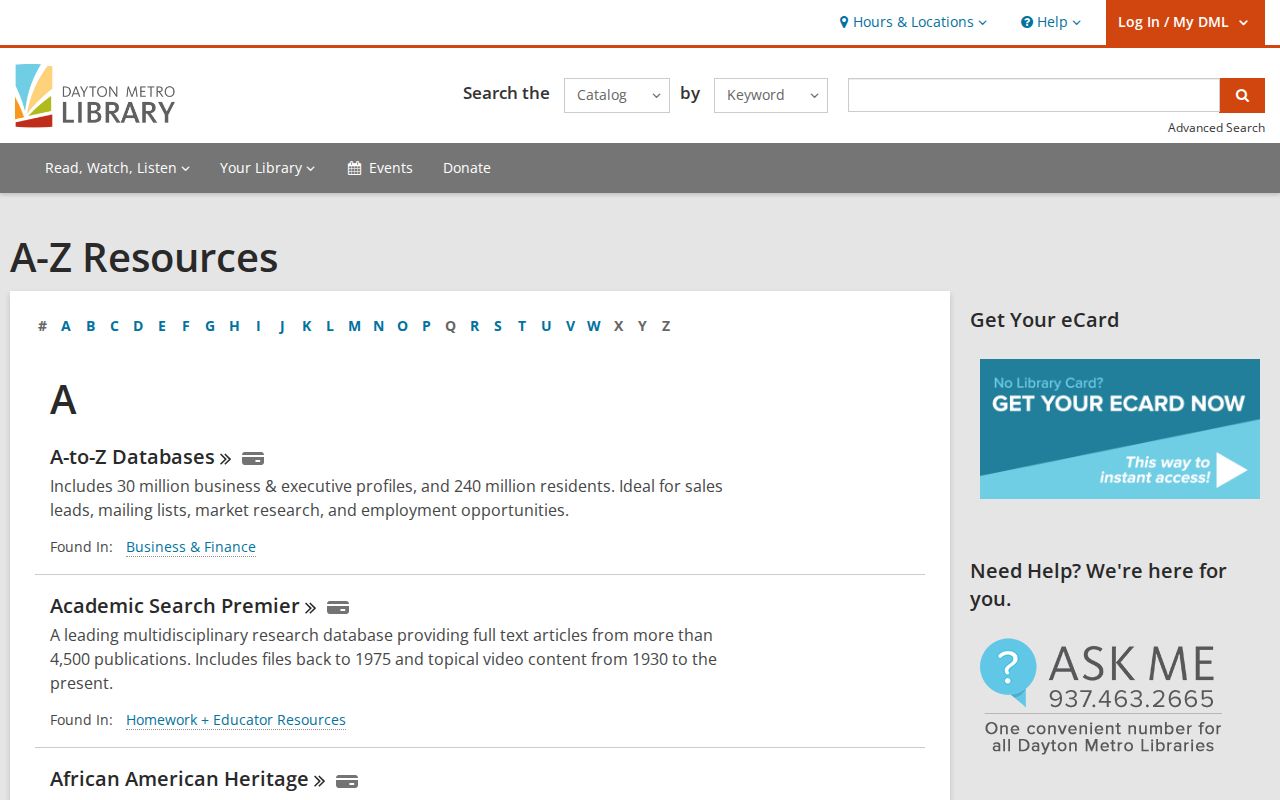Follow the Business & Finance category link
This screenshot has width=1280, height=800.
(x=191, y=547)
